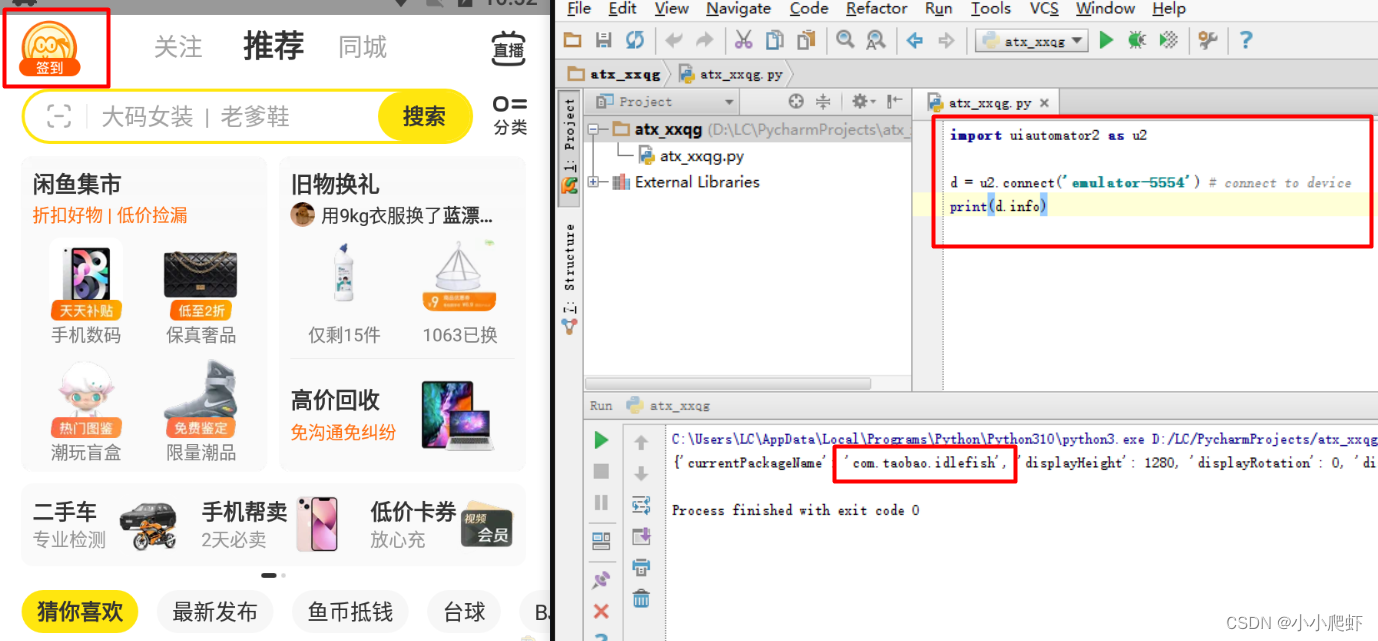
Task: Click Scroll from Source target icon
Action: [796, 101]
